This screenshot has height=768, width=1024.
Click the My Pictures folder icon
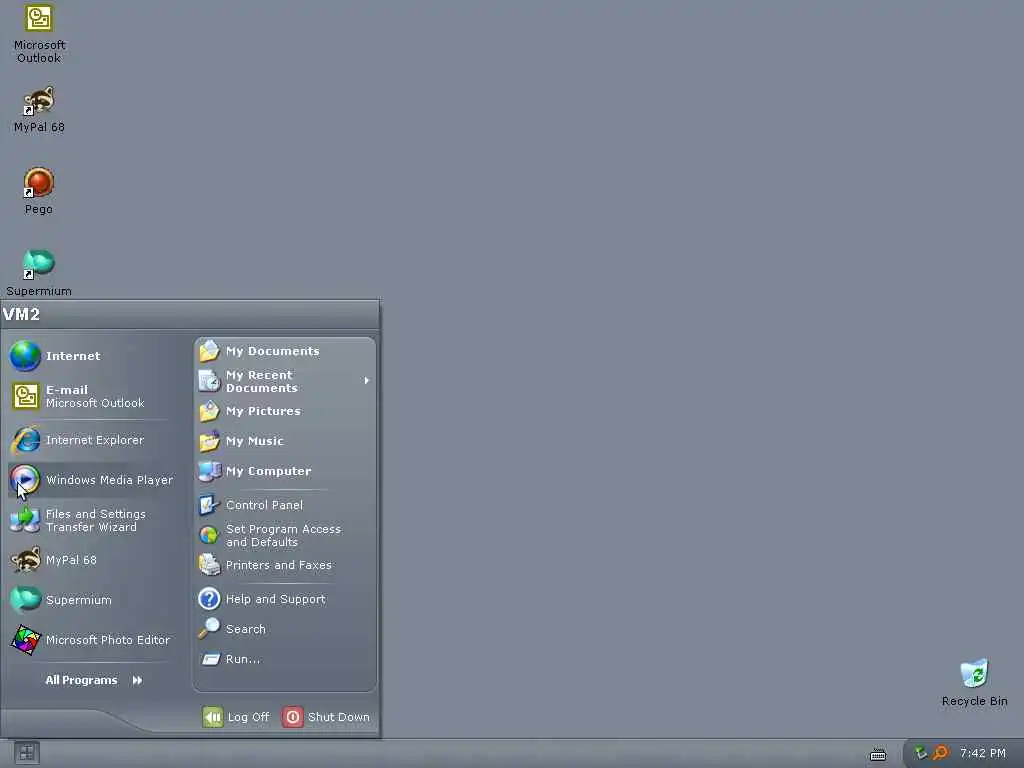click(209, 411)
